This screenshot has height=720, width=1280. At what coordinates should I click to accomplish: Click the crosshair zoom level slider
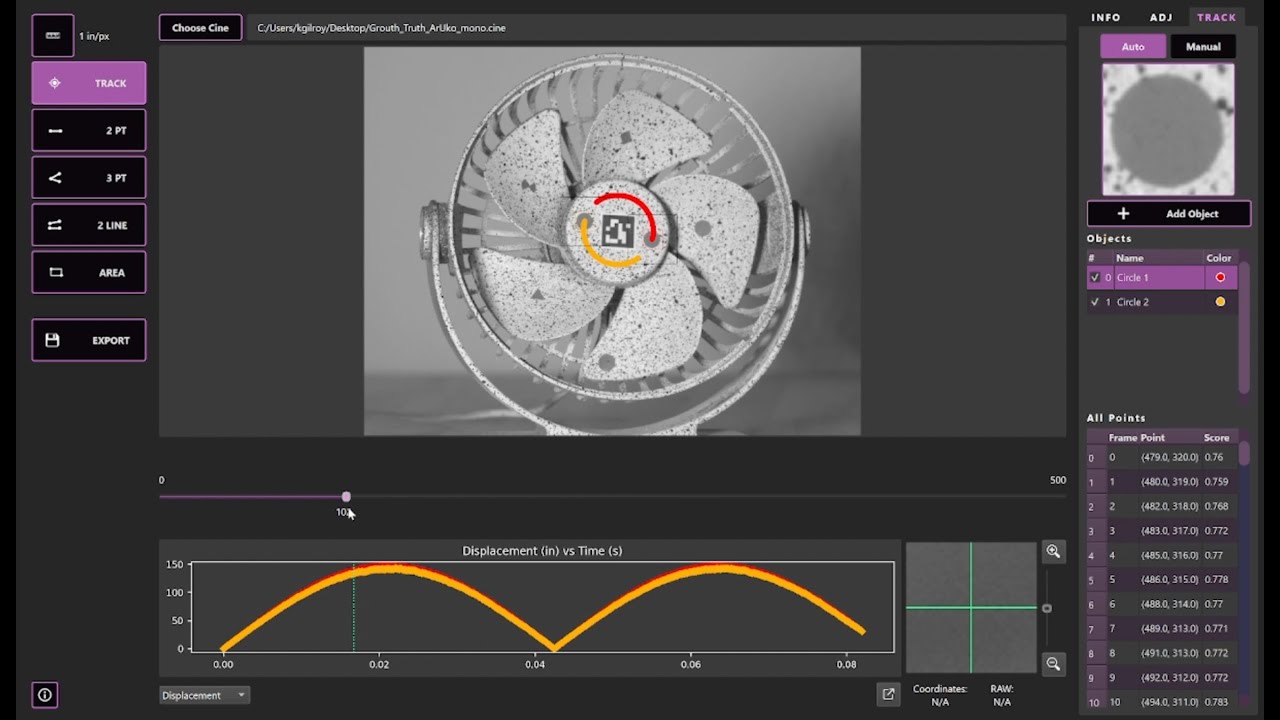1047,608
